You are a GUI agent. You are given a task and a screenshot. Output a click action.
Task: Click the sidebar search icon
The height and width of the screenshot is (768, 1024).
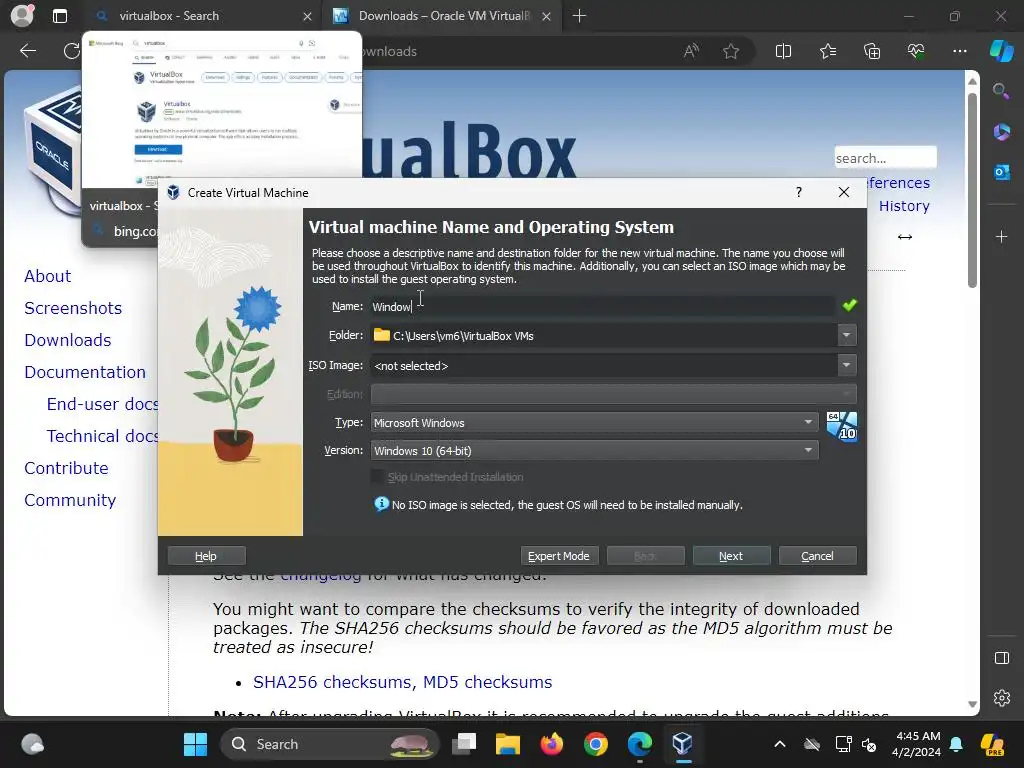click(x=1001, y=91)
